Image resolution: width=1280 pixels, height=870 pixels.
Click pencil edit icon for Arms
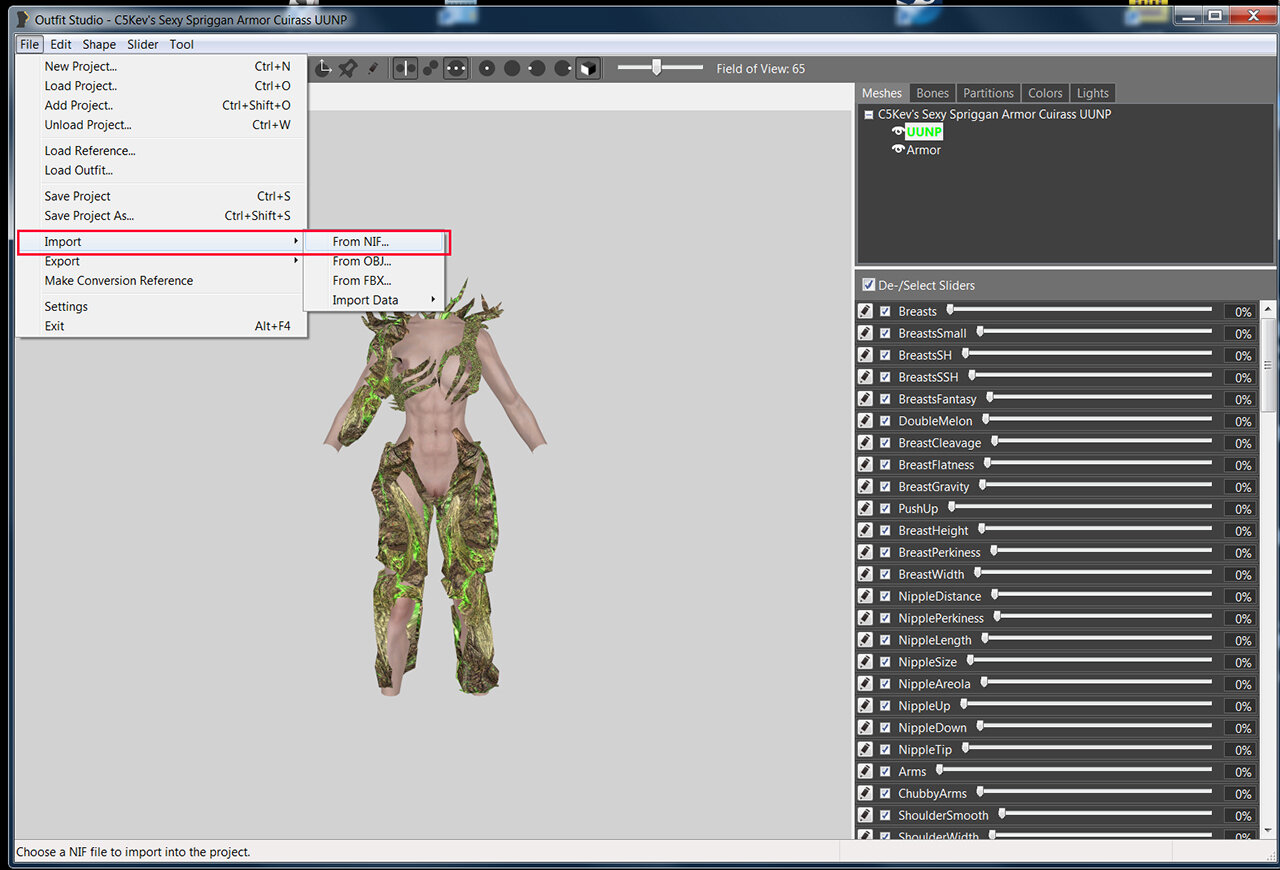pos(866,772)
